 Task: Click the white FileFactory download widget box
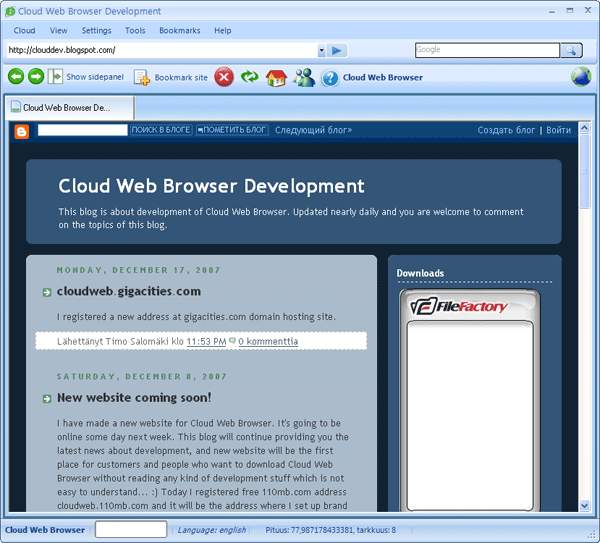pos(470,416)
